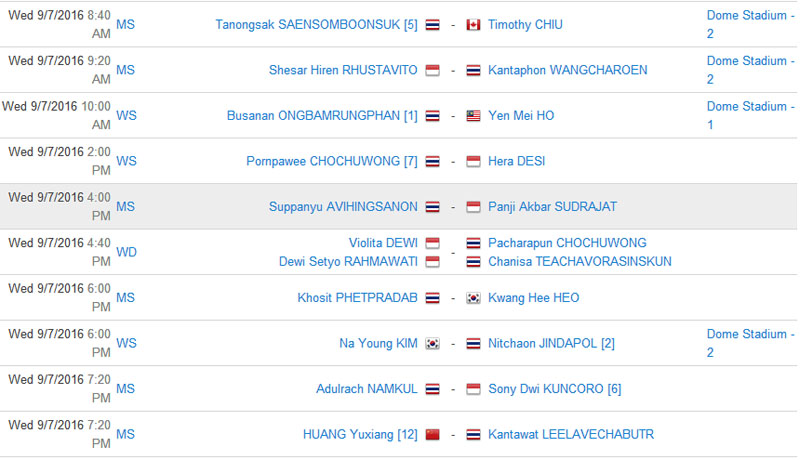Click WS event link for Pornpawee CHOCHUWONG match
The image size is (800, 460).
(x=126, y=161)
